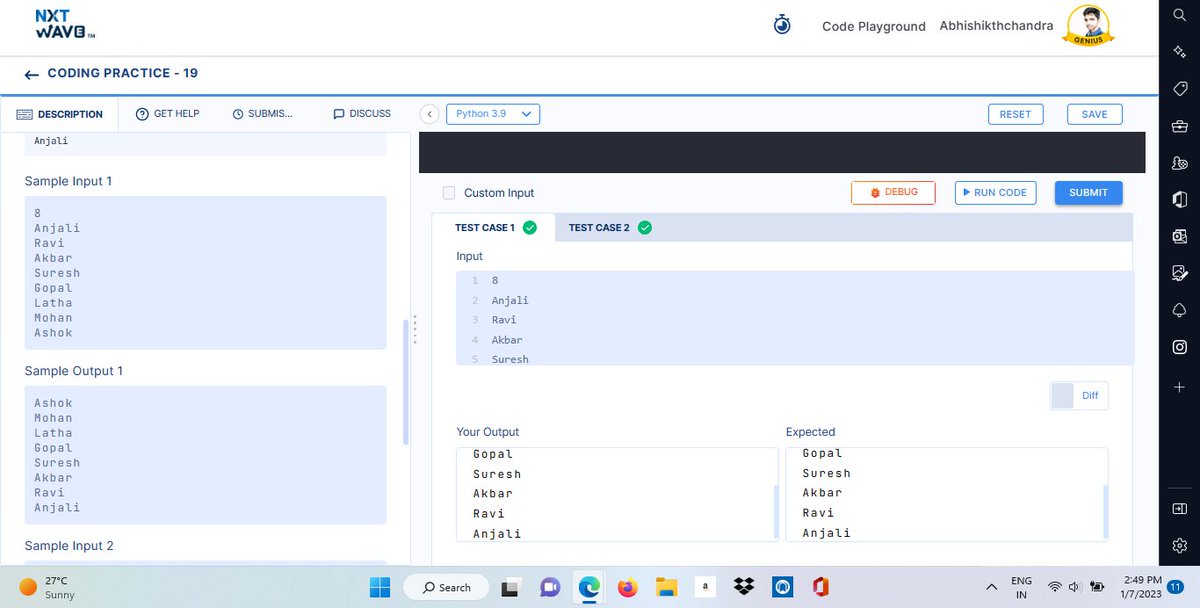Click the Reset button
The height and width of the screenshot is (608, 1200).
click(1015, 114)
